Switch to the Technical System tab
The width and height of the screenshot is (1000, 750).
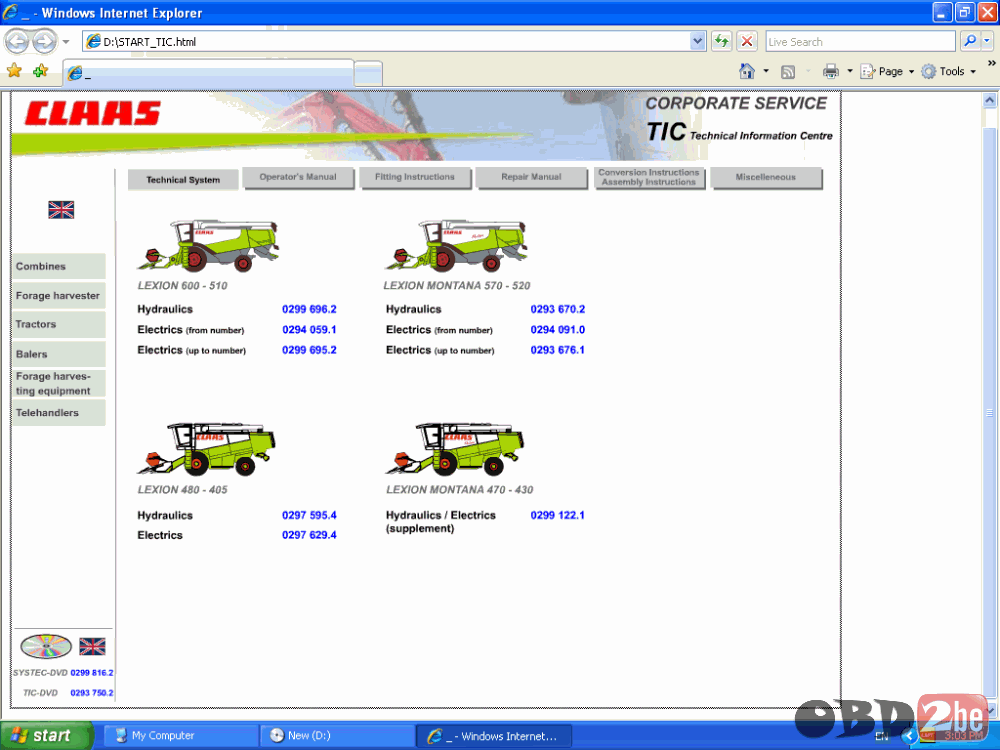pyautogui.click(x=183, y=180)
